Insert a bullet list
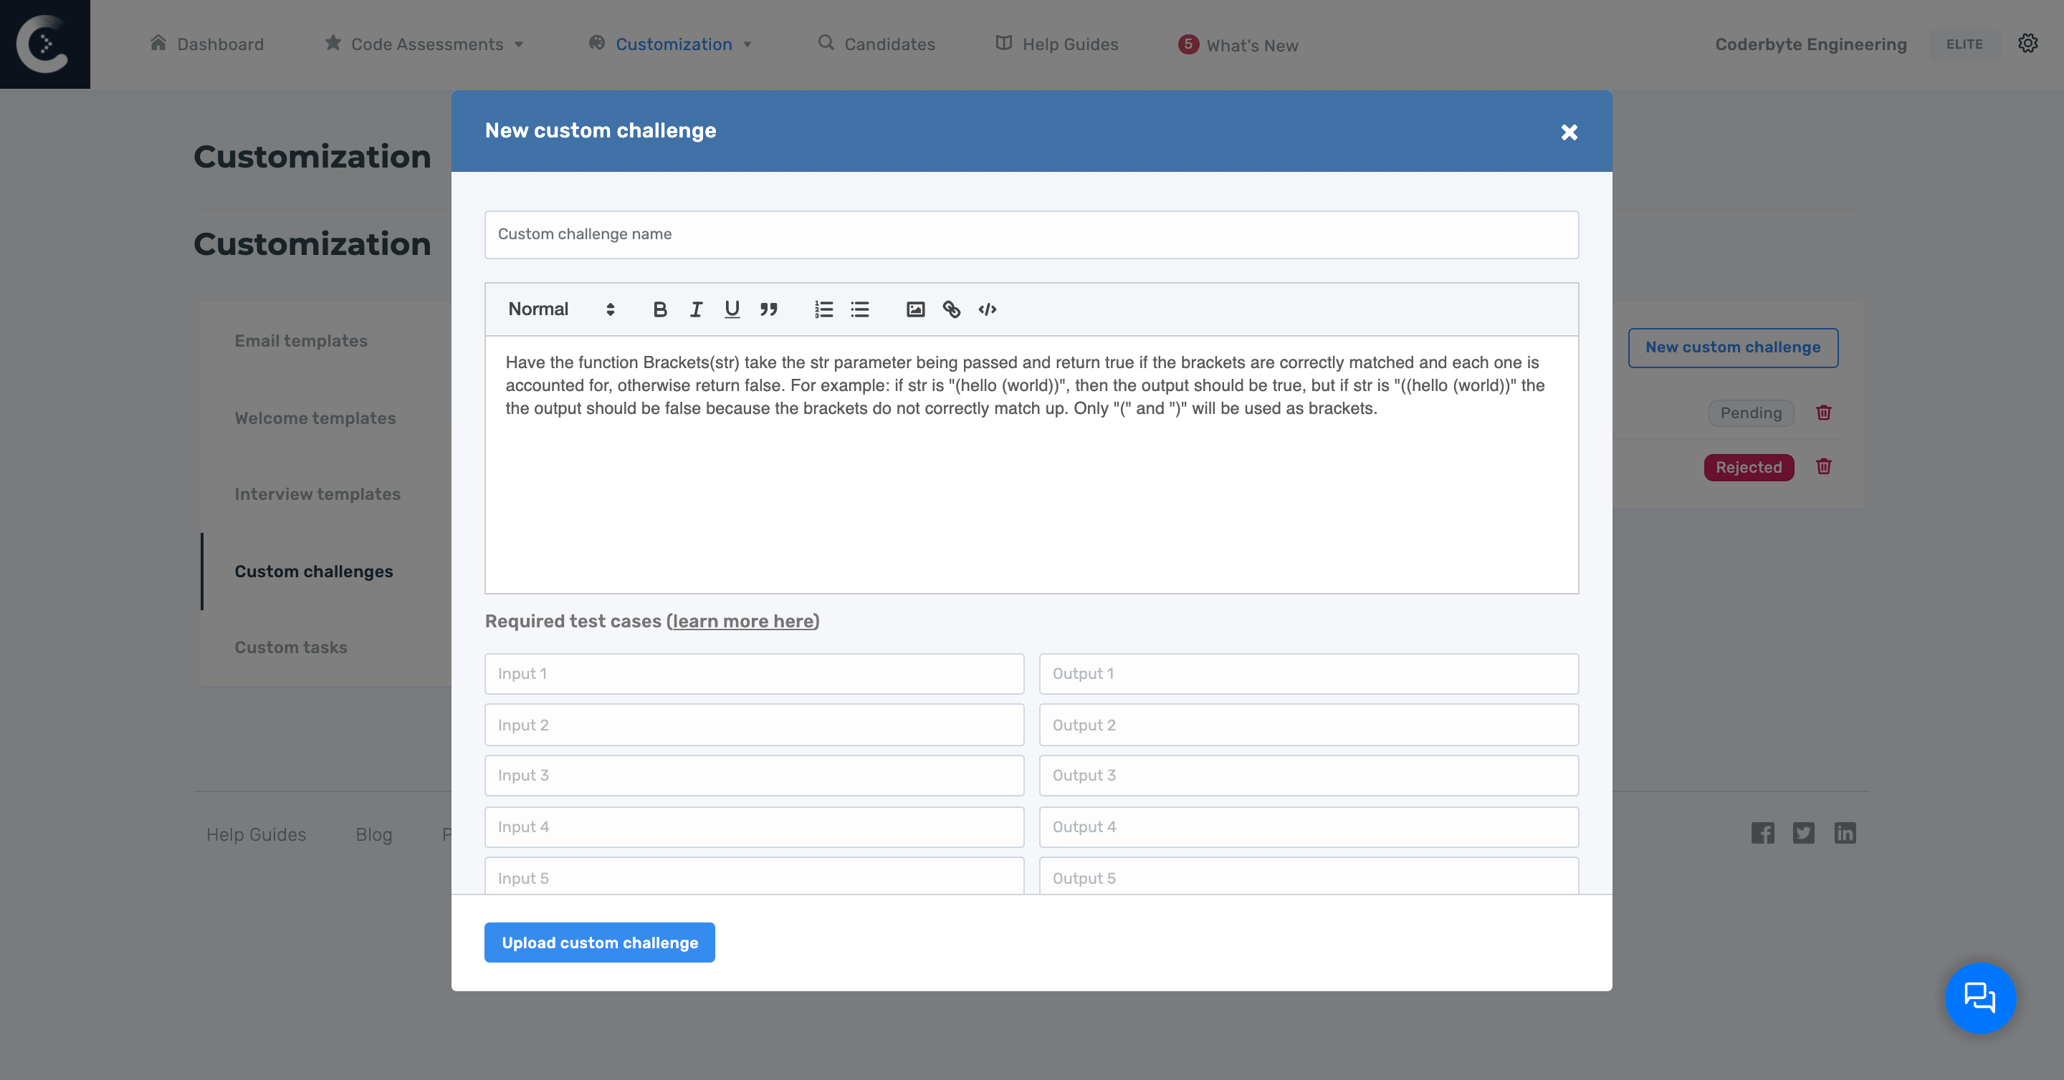This screenshot has height=1080, width=2064. 859,309
